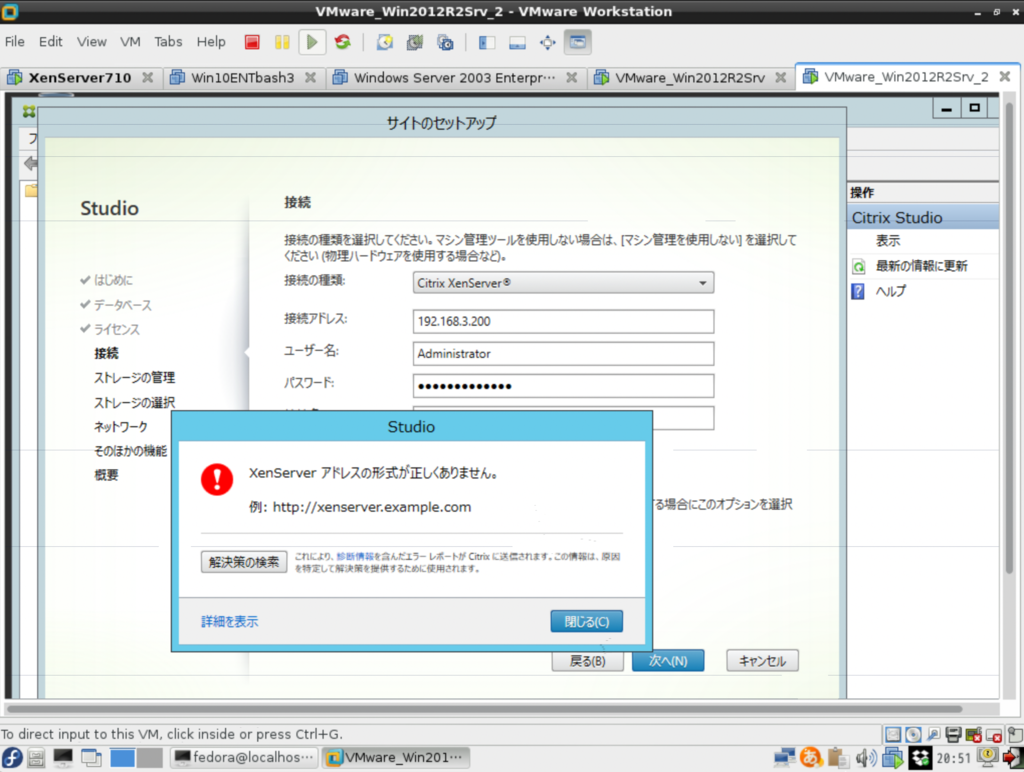Click the full screen arrows icon
This screenshot has height=772, width=1024.
pyautogui.click(x=547, y=42)
